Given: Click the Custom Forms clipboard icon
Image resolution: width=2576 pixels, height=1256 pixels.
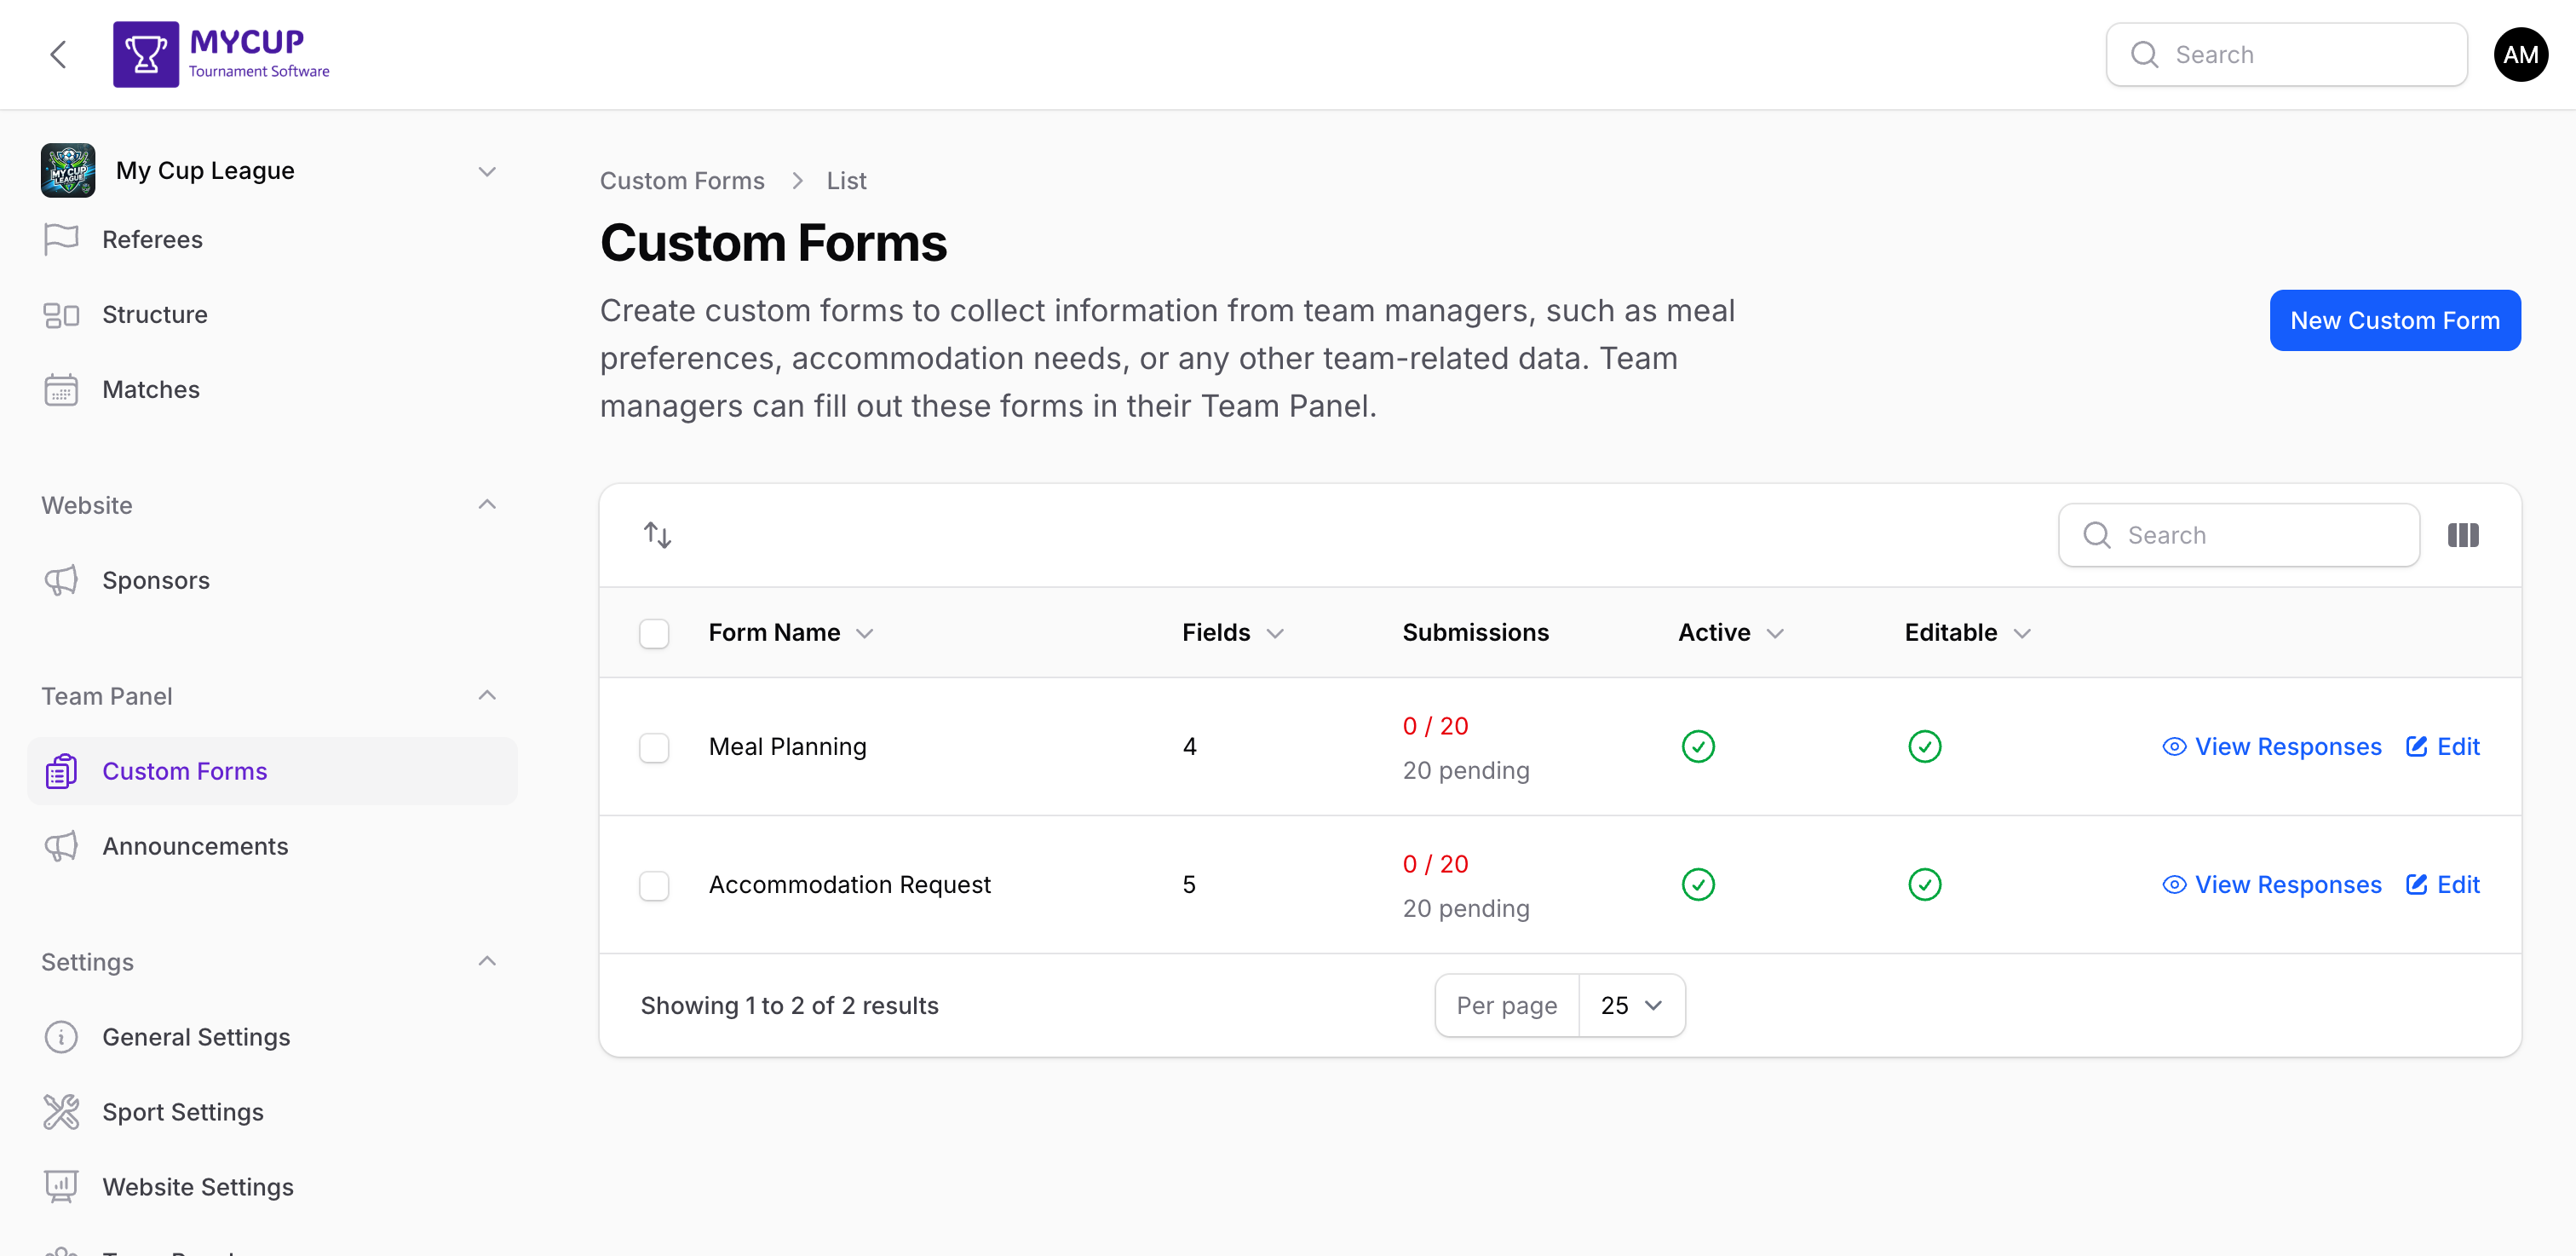Looking at the screenshot, I should (x=61, y=770).
